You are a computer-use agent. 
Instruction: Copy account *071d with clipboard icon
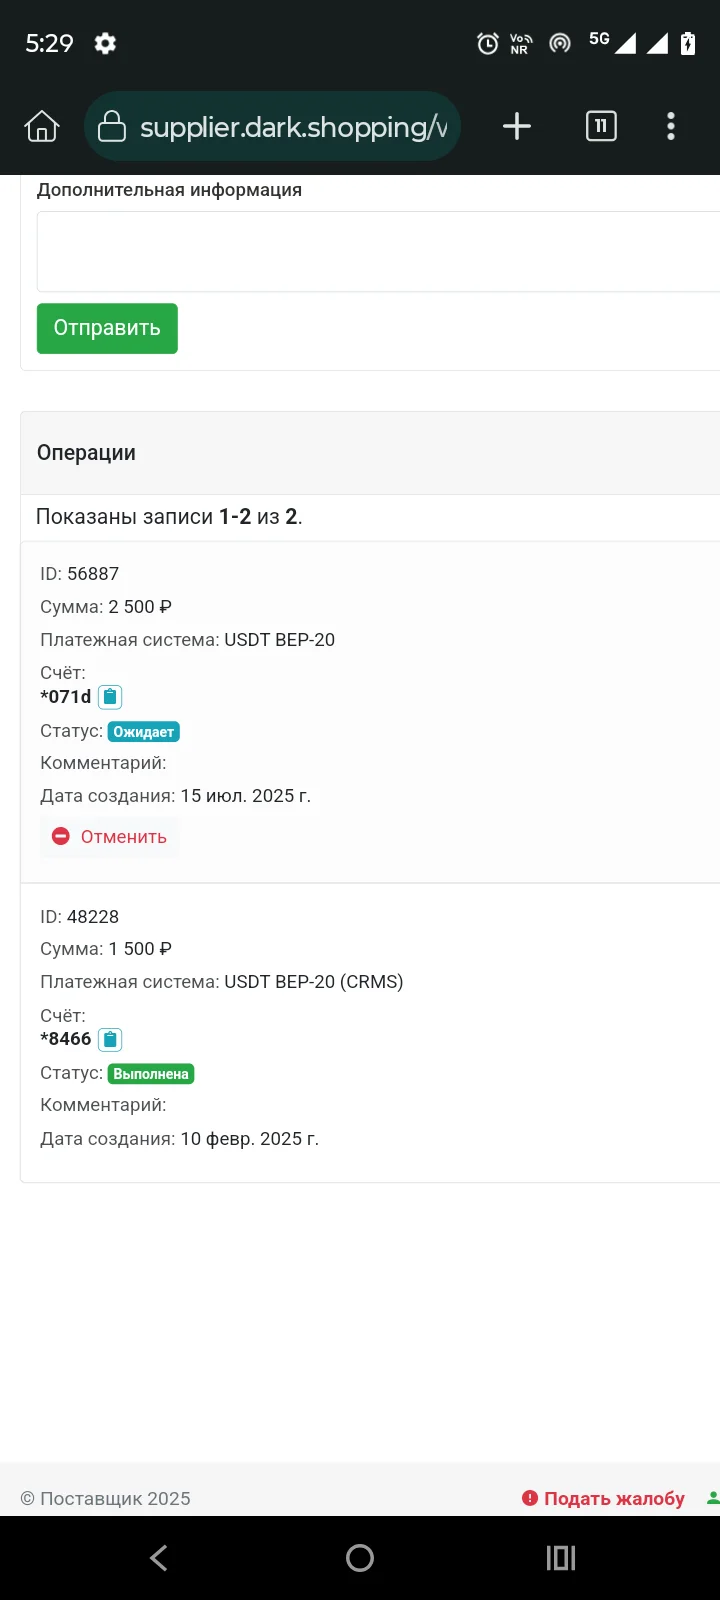[x=110, y=697]
